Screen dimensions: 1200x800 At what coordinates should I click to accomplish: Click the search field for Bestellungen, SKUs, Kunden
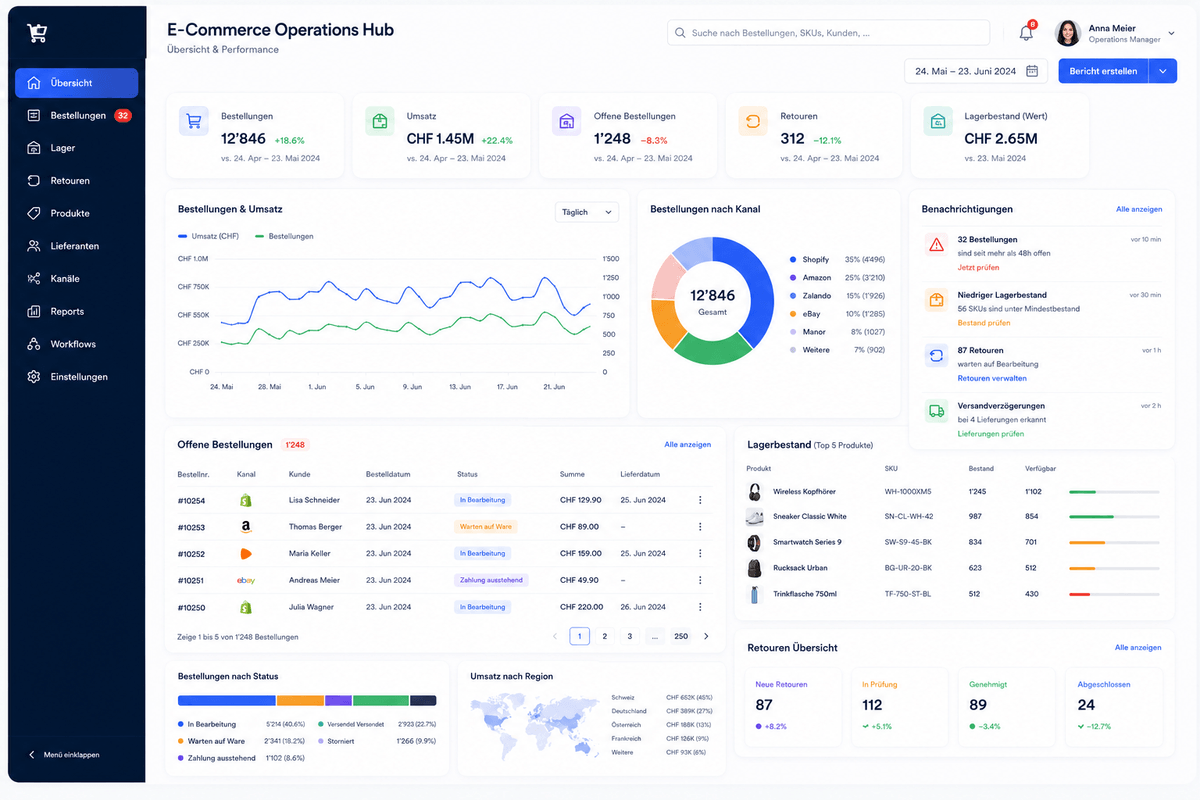pyautogui.click(x=829, y=33)
